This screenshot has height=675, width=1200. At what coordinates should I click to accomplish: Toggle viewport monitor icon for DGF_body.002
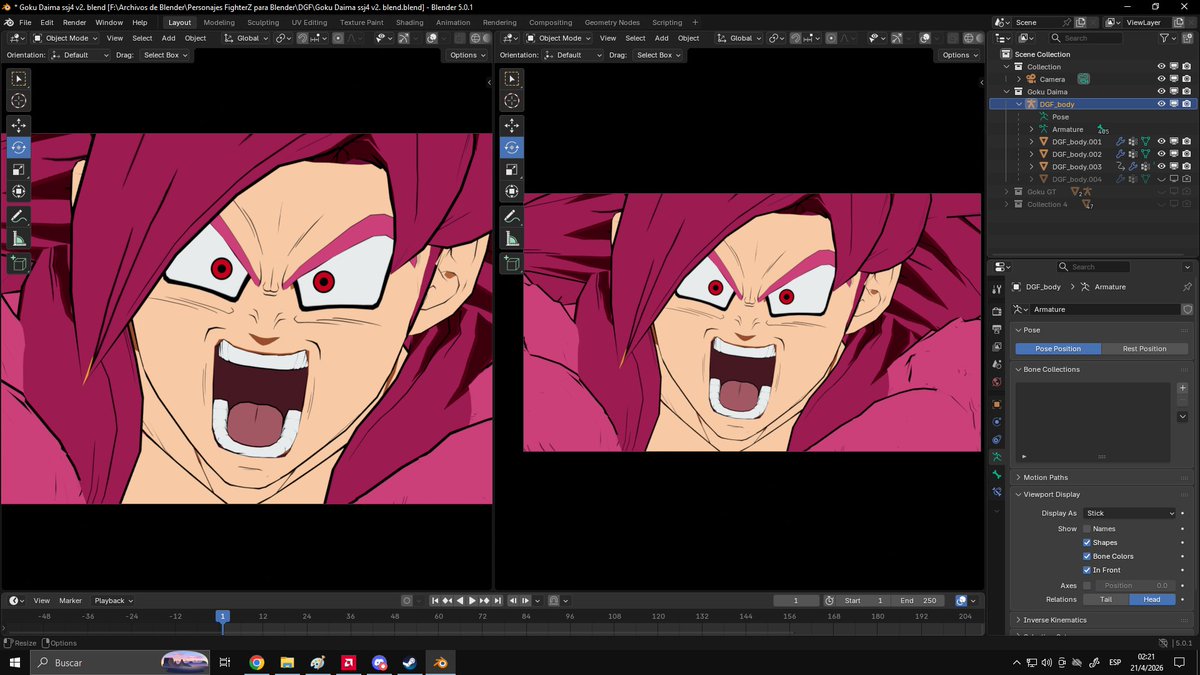(1174, 154)
